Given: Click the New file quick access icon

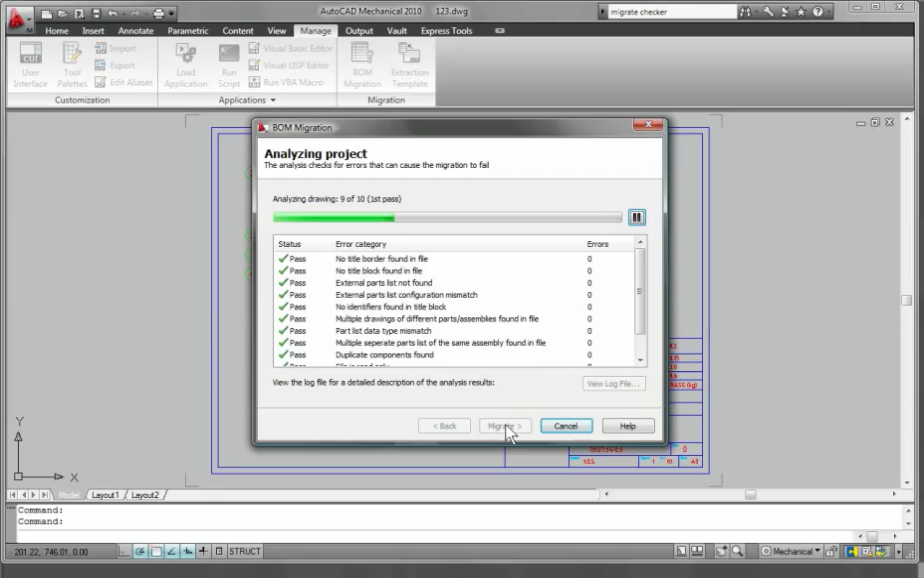Looking at the screenshot, I should [x=47, y=13].
